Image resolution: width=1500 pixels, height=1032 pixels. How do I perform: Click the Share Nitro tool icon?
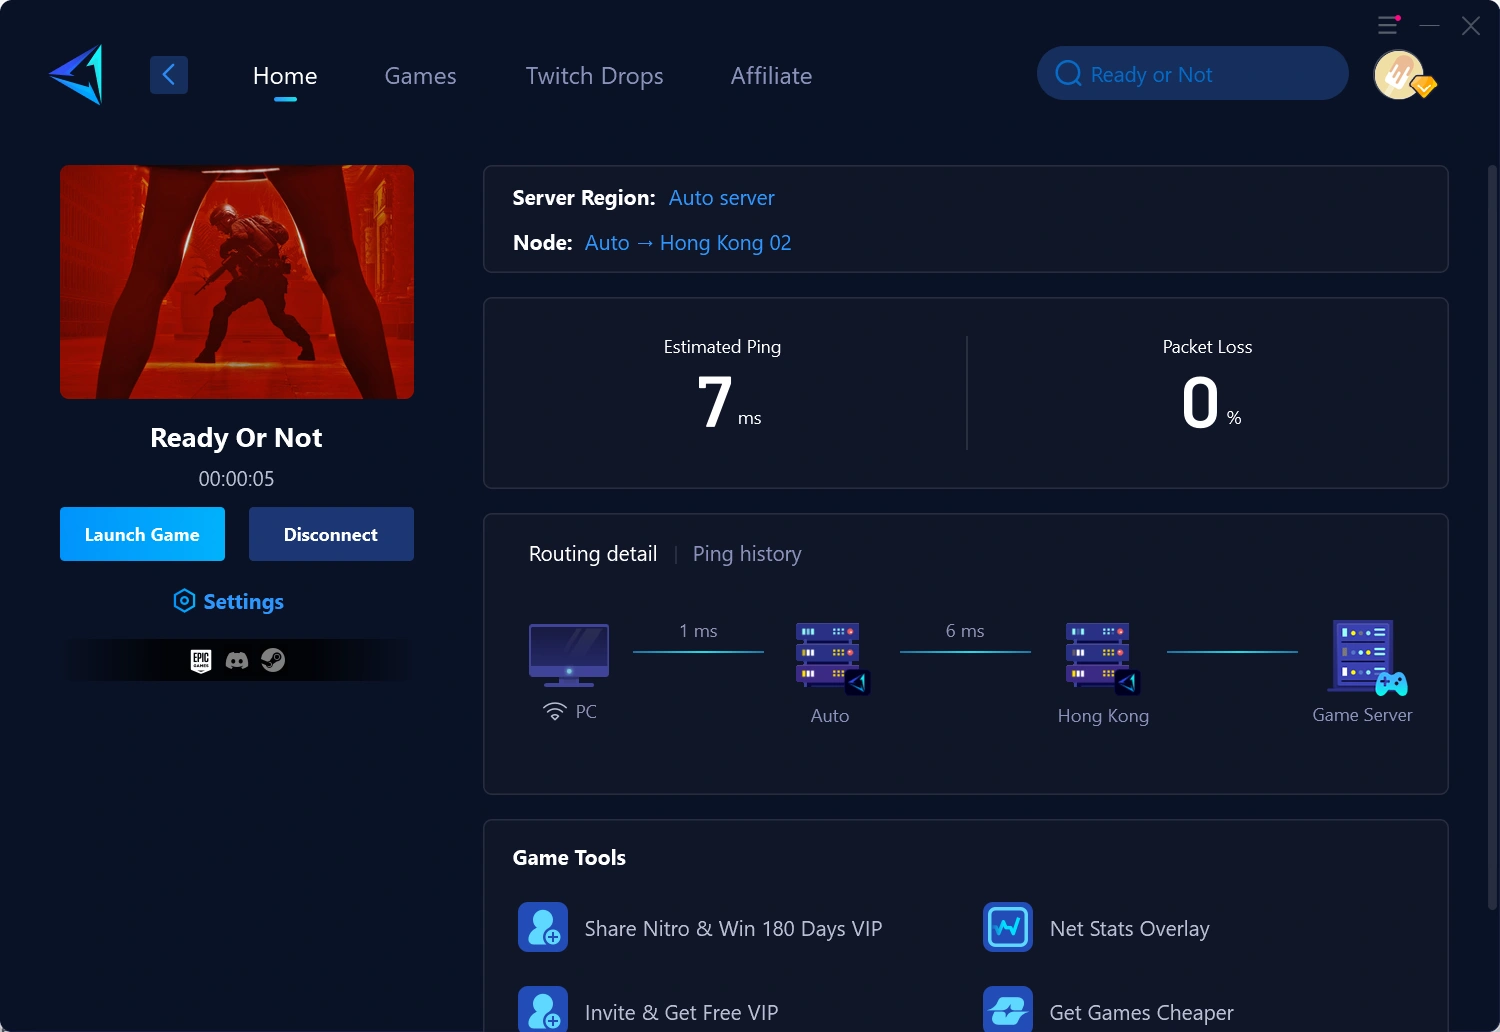point(543,927)
